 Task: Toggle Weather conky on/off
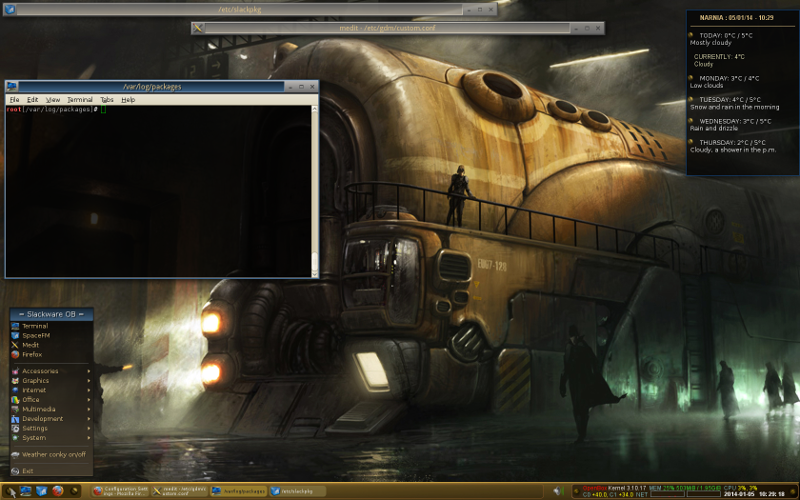51,455
